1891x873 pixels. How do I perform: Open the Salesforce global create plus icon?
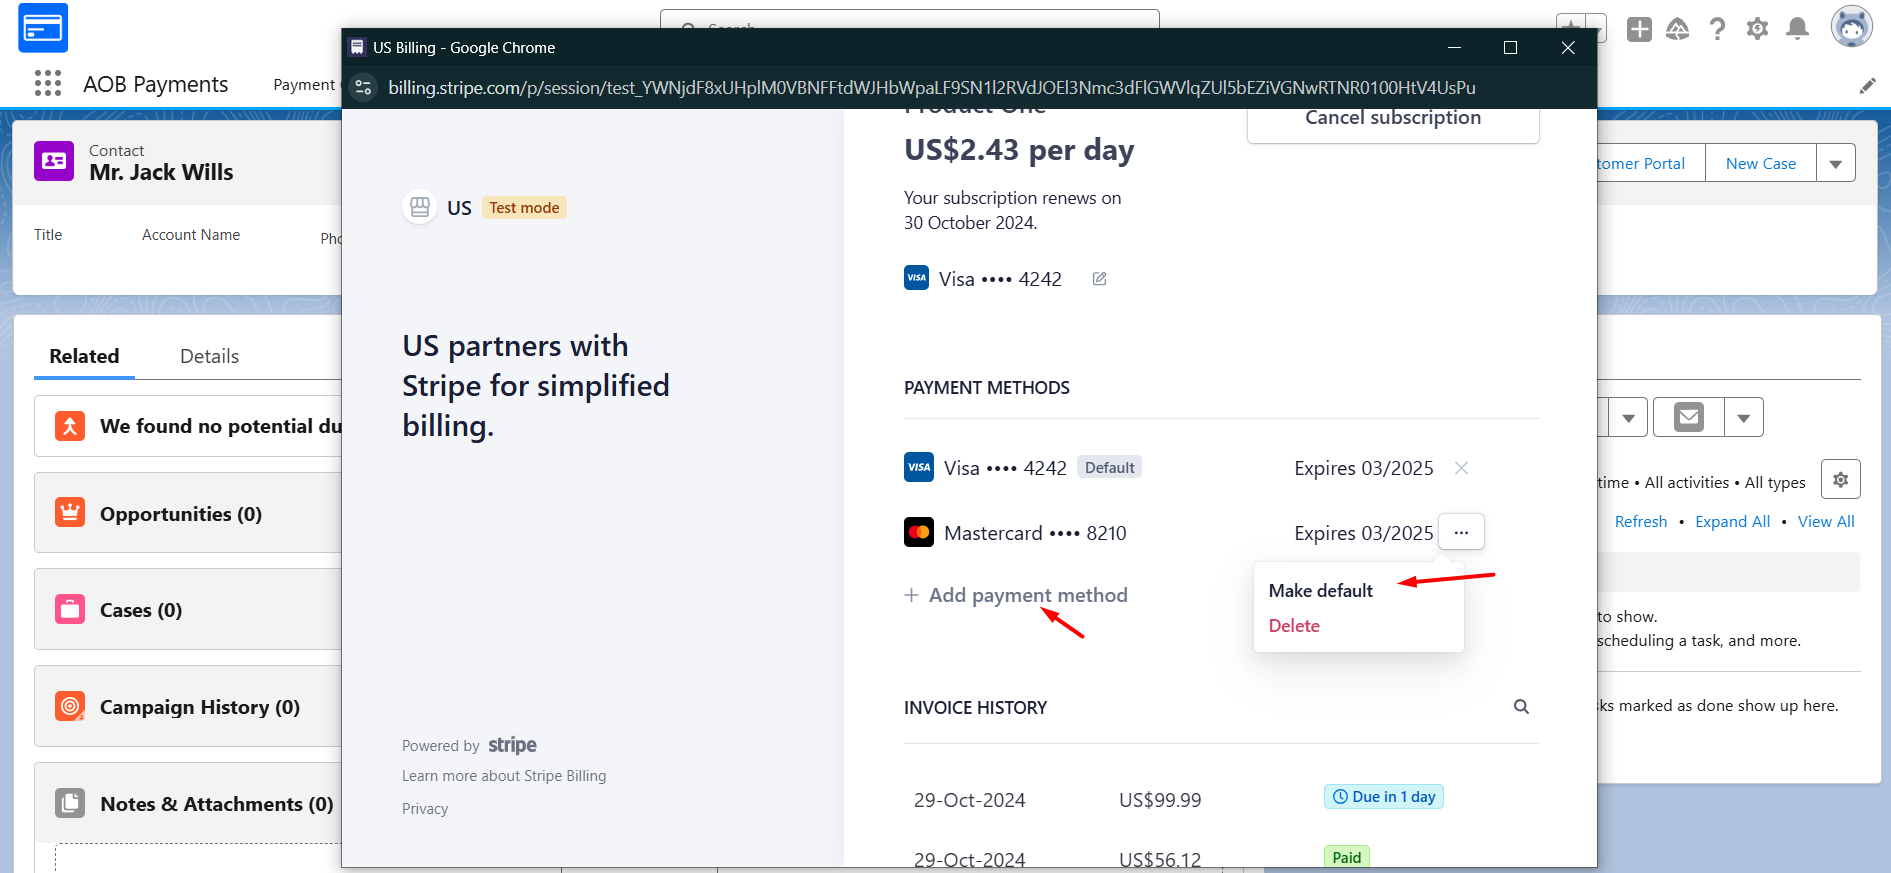point(1639,29)
